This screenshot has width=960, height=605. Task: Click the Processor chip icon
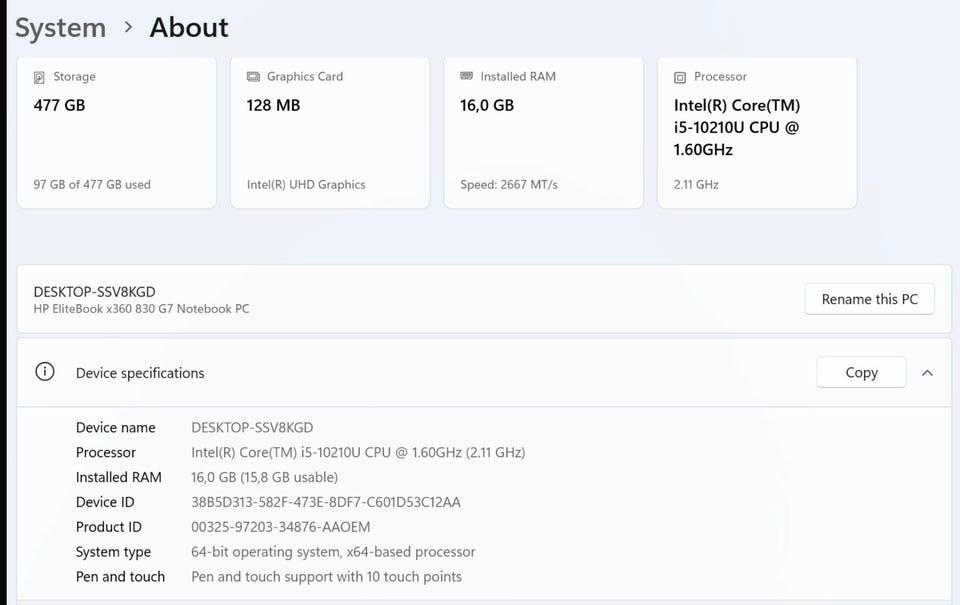[680, 77]
